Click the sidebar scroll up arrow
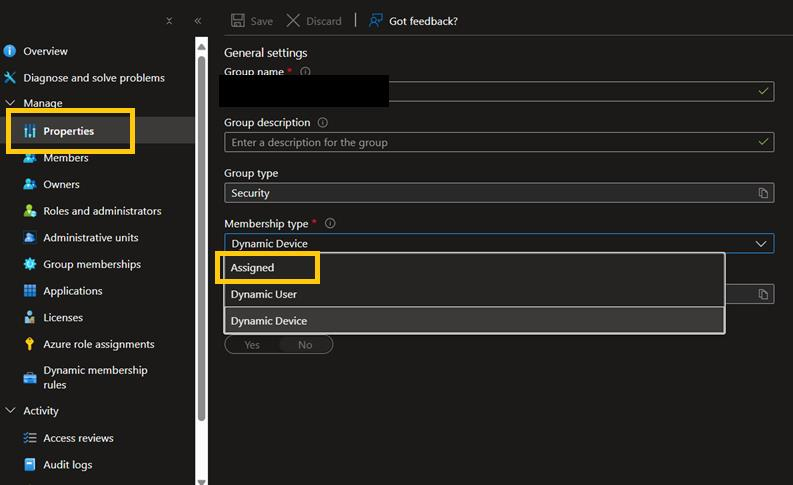Screen dimensions: 793x485 pos(201,47)
